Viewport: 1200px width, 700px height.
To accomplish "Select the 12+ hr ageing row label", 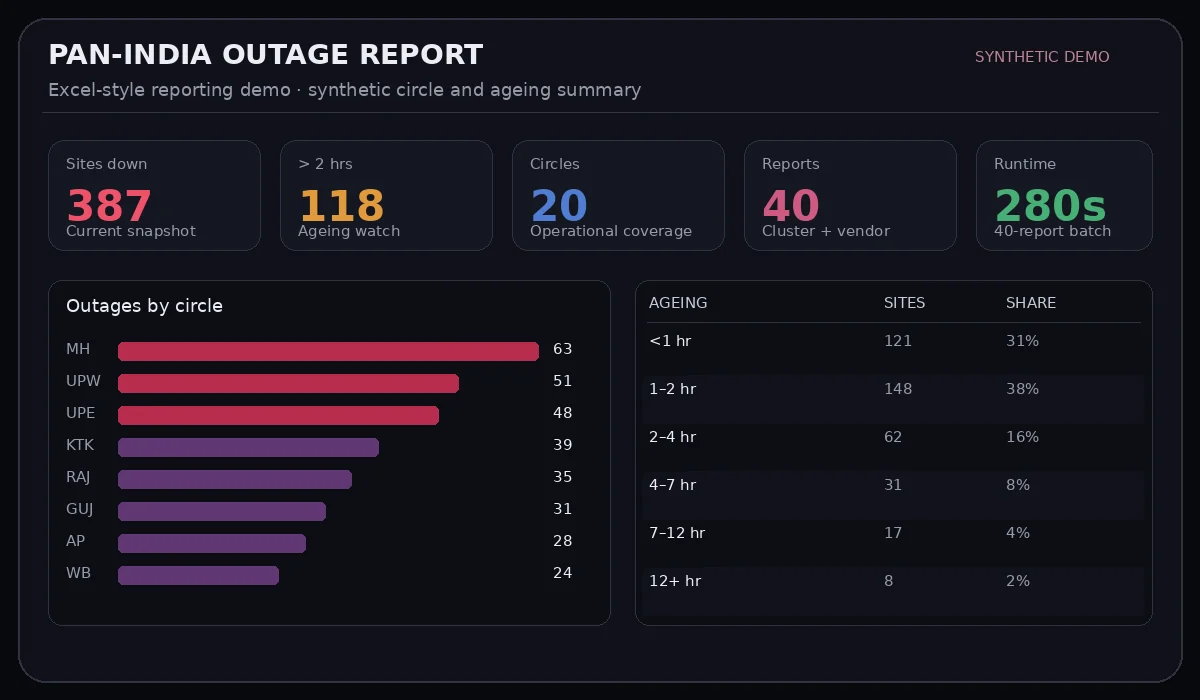I will tap(675, 581).
